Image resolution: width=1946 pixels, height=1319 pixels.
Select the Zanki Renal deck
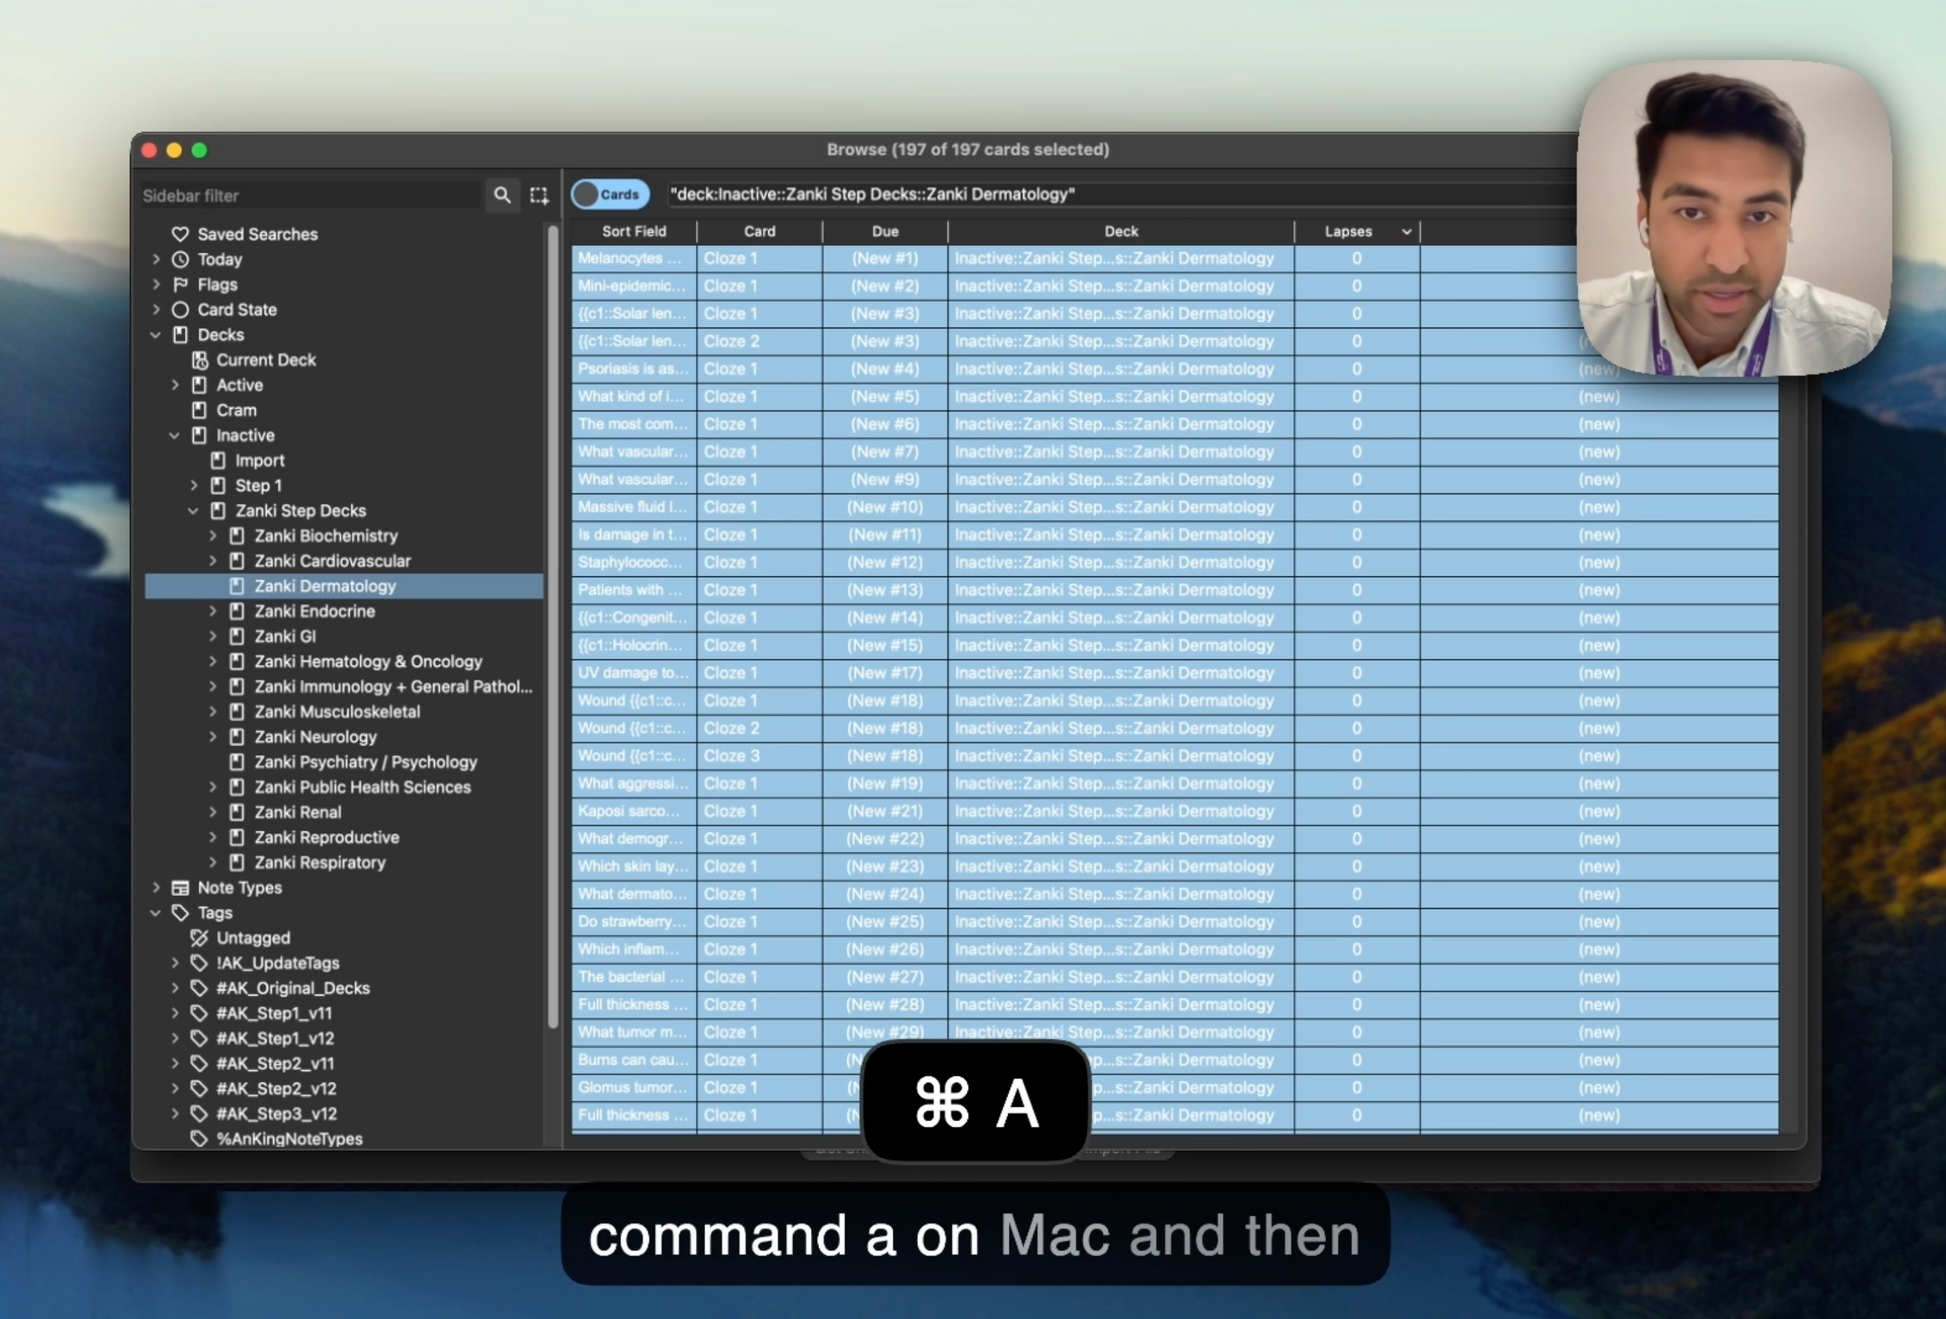coord(297,812)
